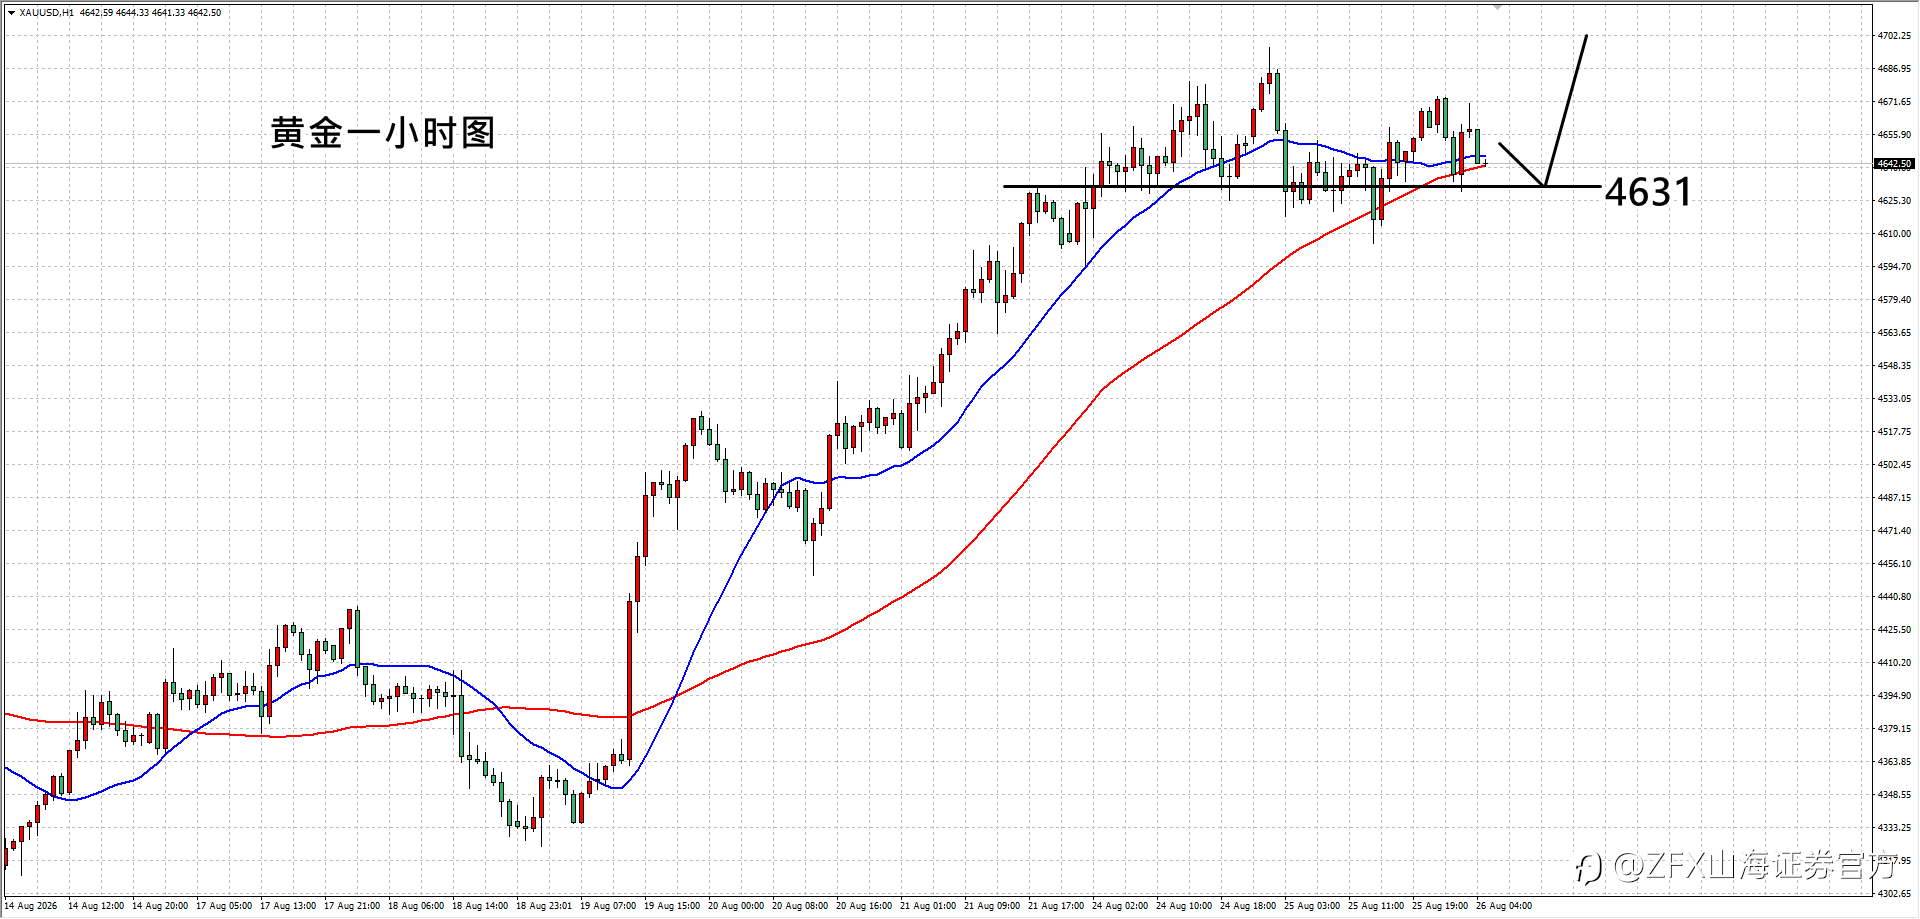Click time axis label 25 Aug 11:00
The width and height of the screenshot is (1920, 919).
[1376, 907]
